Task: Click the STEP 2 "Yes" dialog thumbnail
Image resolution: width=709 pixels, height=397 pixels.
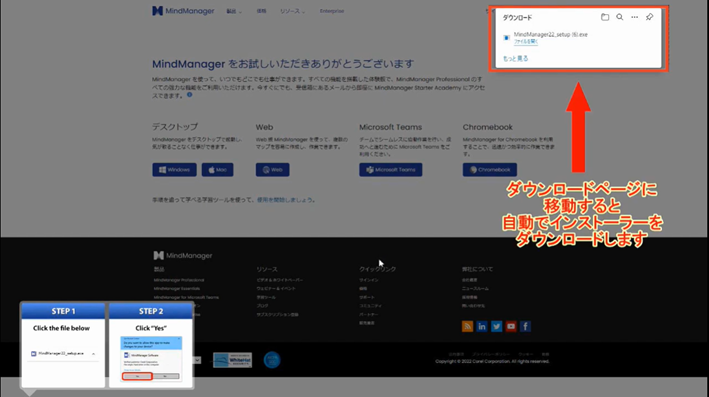Action: (151, 359)
